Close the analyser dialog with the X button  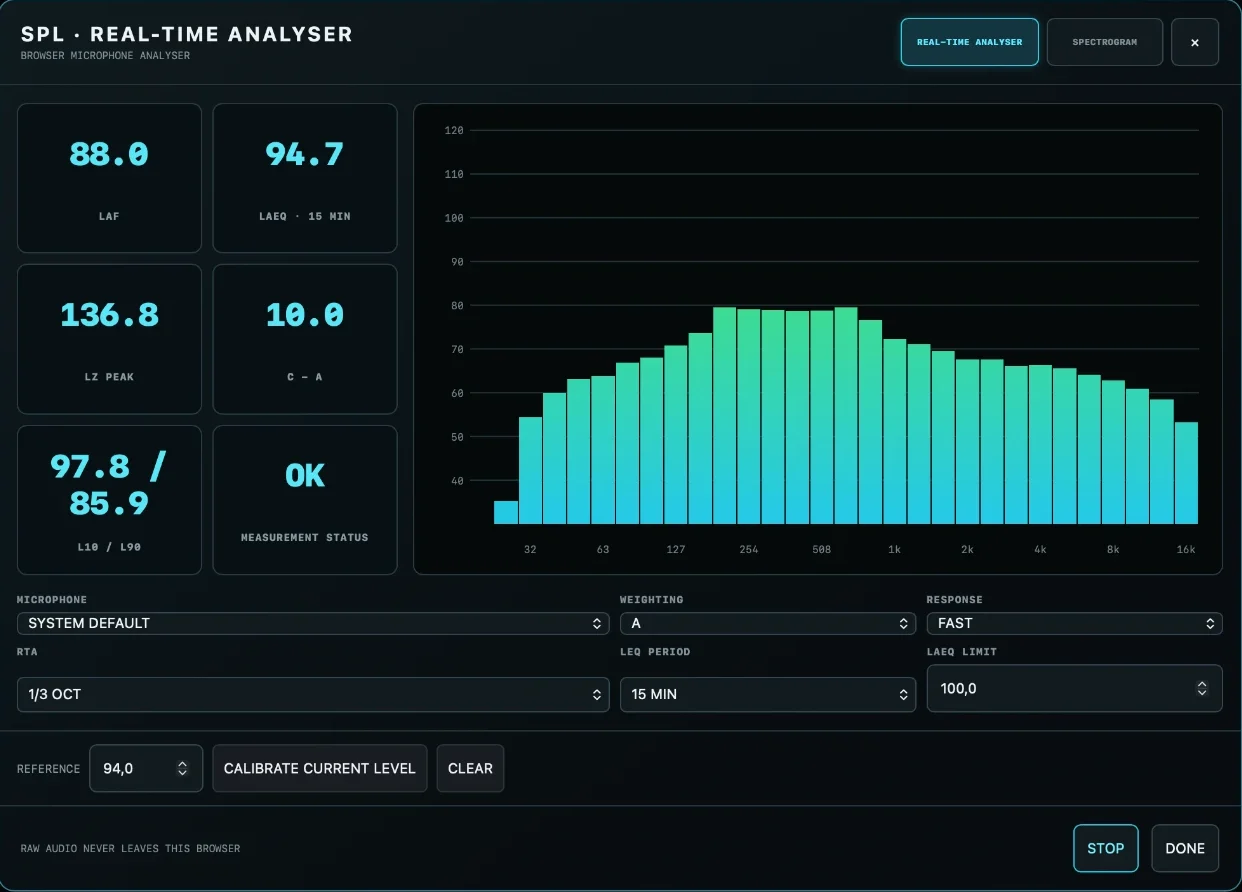(1195, 42)
